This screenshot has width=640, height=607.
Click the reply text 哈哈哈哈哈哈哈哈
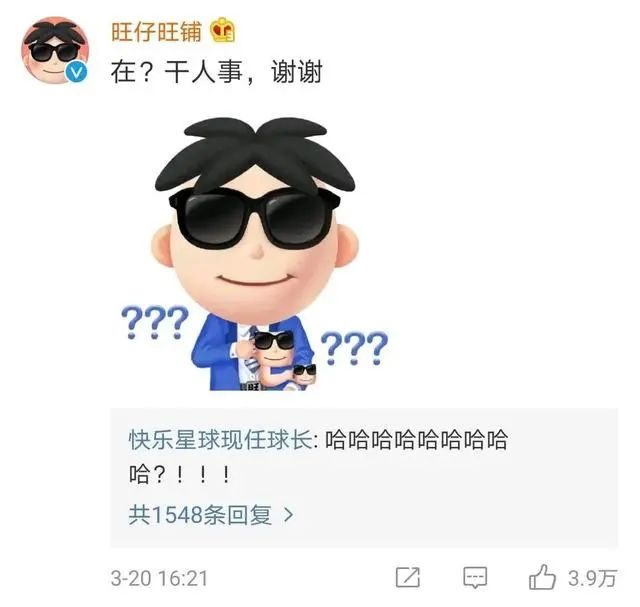pos(416,440)
